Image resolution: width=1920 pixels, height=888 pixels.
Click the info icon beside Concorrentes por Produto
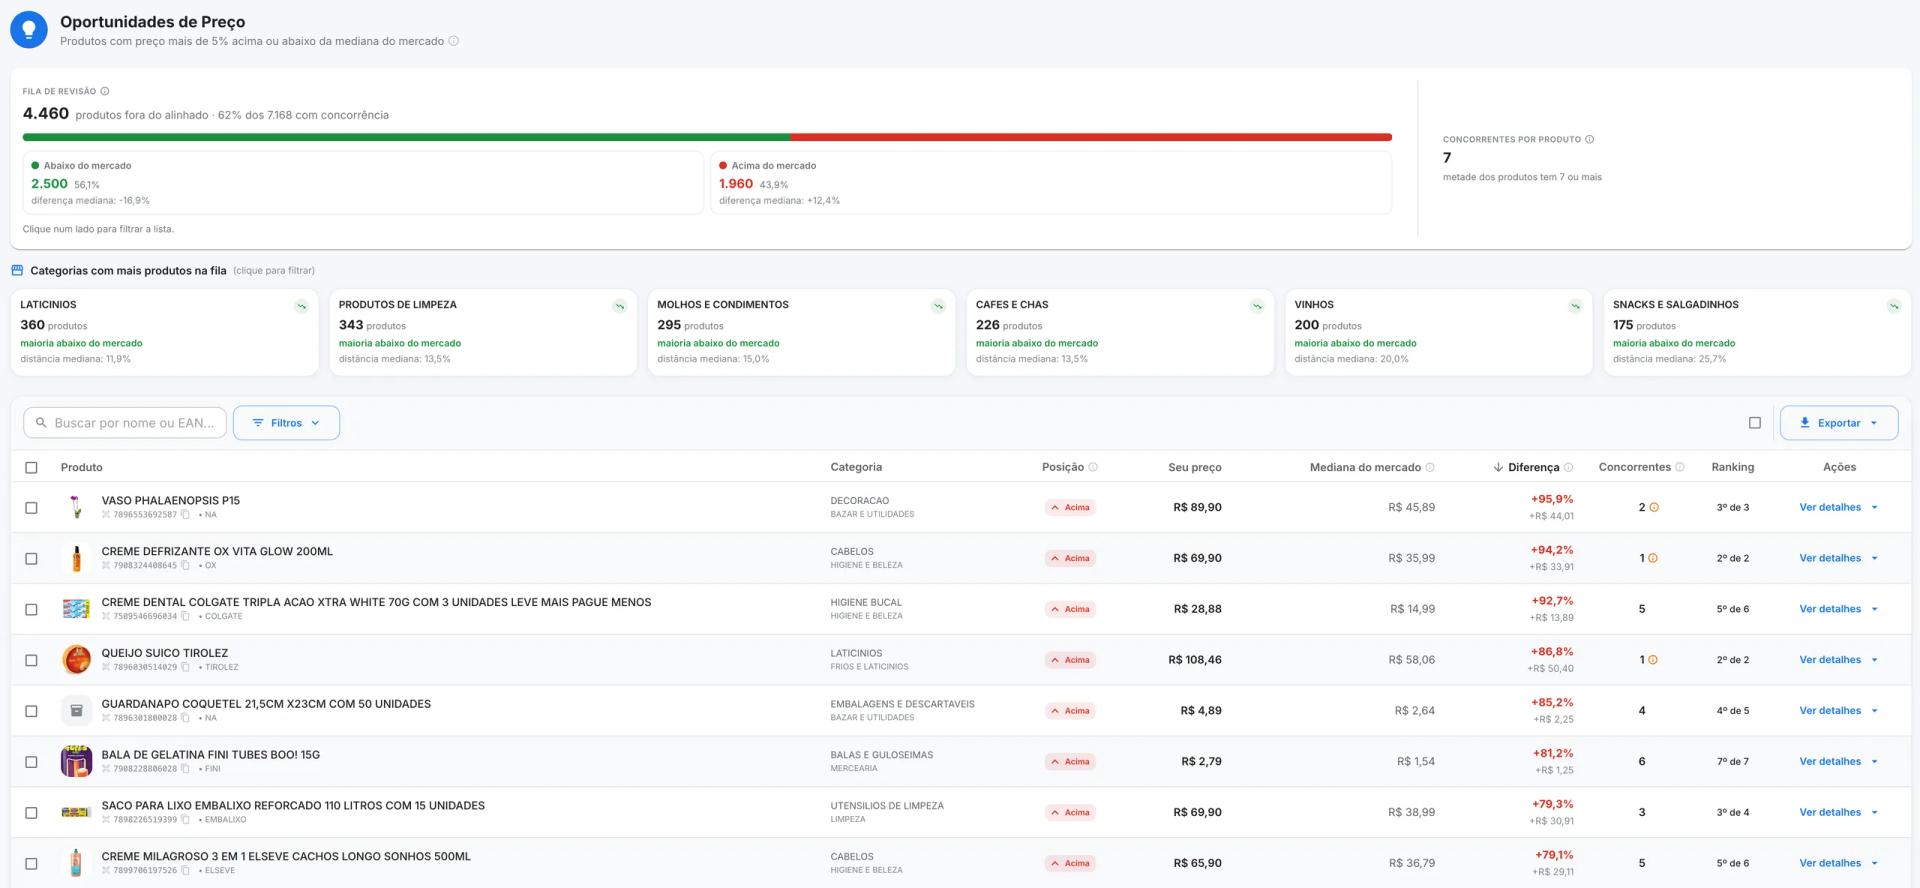pos(1589,139)
